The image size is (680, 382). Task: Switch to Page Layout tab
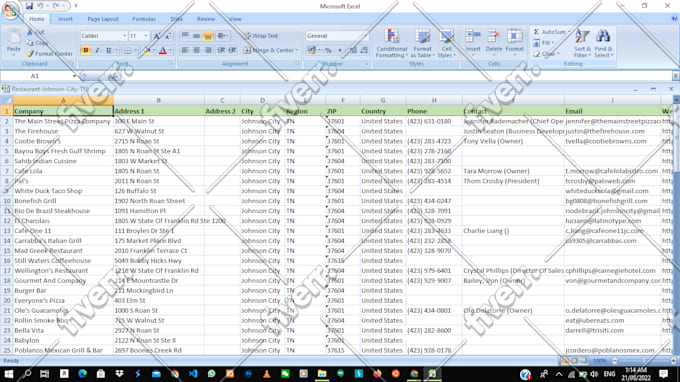tap(103, 19)
